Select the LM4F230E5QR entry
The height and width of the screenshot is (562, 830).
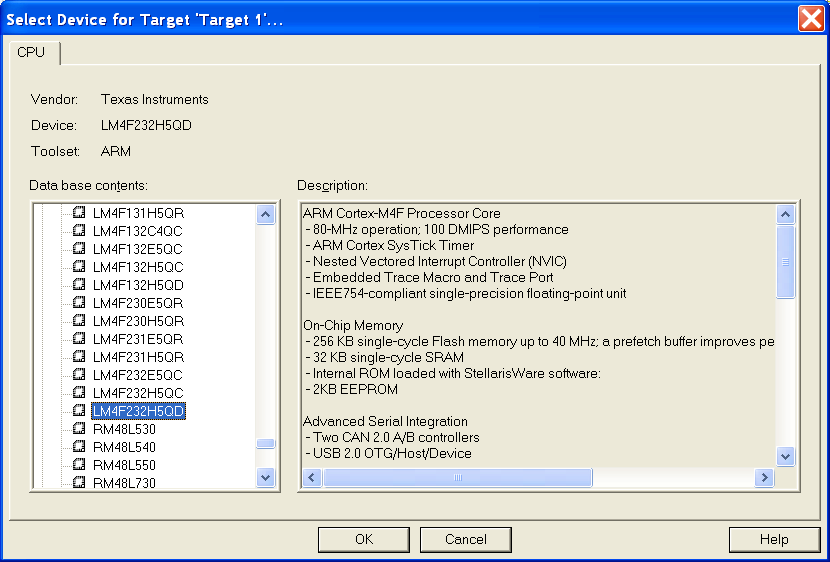pyautogui.click(x=138, y=303)
